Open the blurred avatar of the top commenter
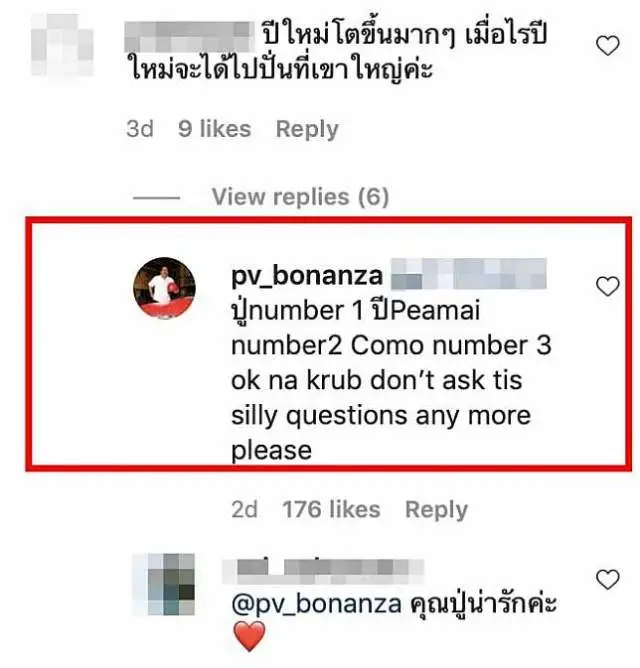The width and height of the screenshot is (640, 668). [x=62, y=45]
